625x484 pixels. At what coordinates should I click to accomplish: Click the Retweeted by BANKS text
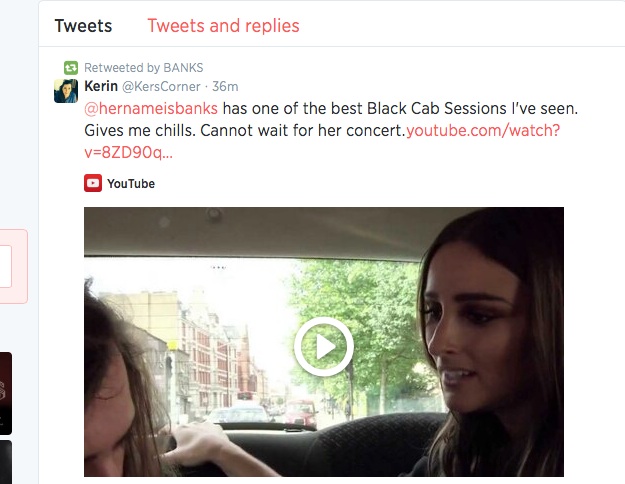pyautogui.click(x=143, y=68)
